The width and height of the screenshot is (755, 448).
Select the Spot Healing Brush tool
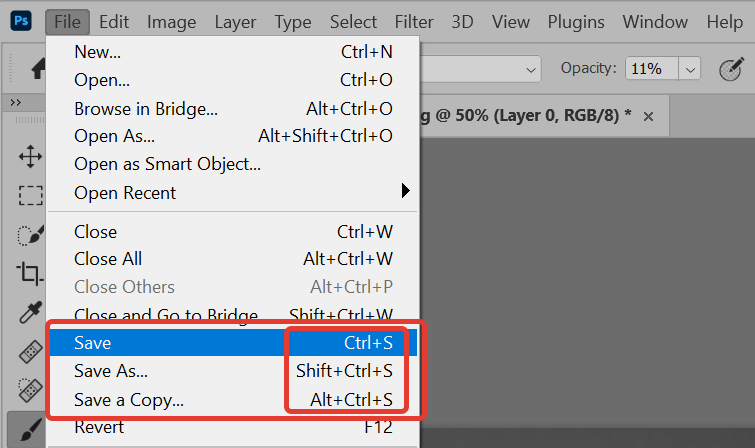point(30,351)
